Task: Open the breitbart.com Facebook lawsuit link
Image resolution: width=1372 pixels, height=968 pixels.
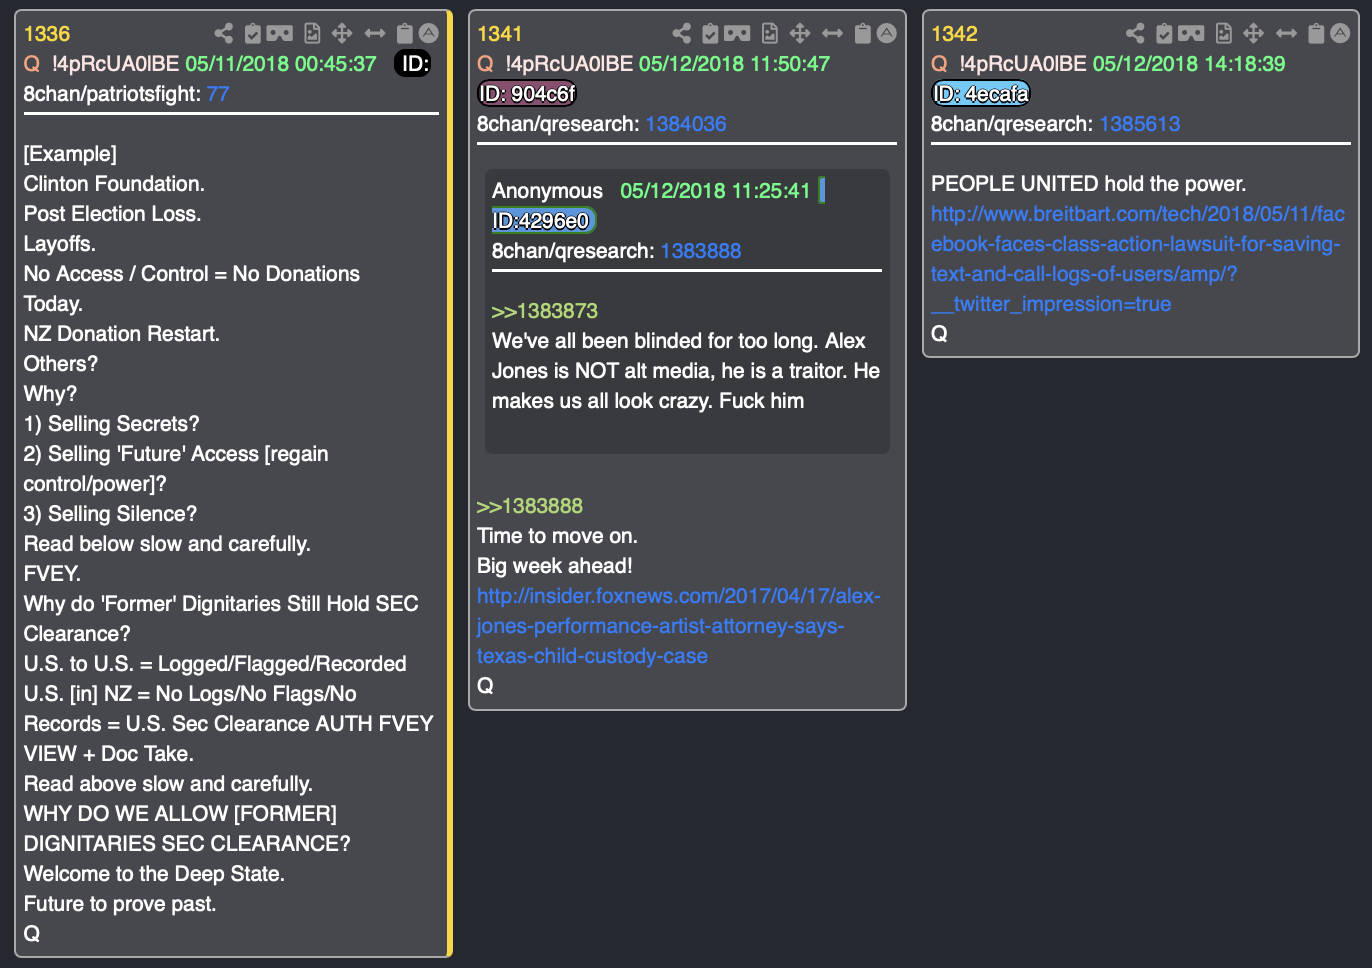Action: pyautogui.click(x=1138, y=259)
